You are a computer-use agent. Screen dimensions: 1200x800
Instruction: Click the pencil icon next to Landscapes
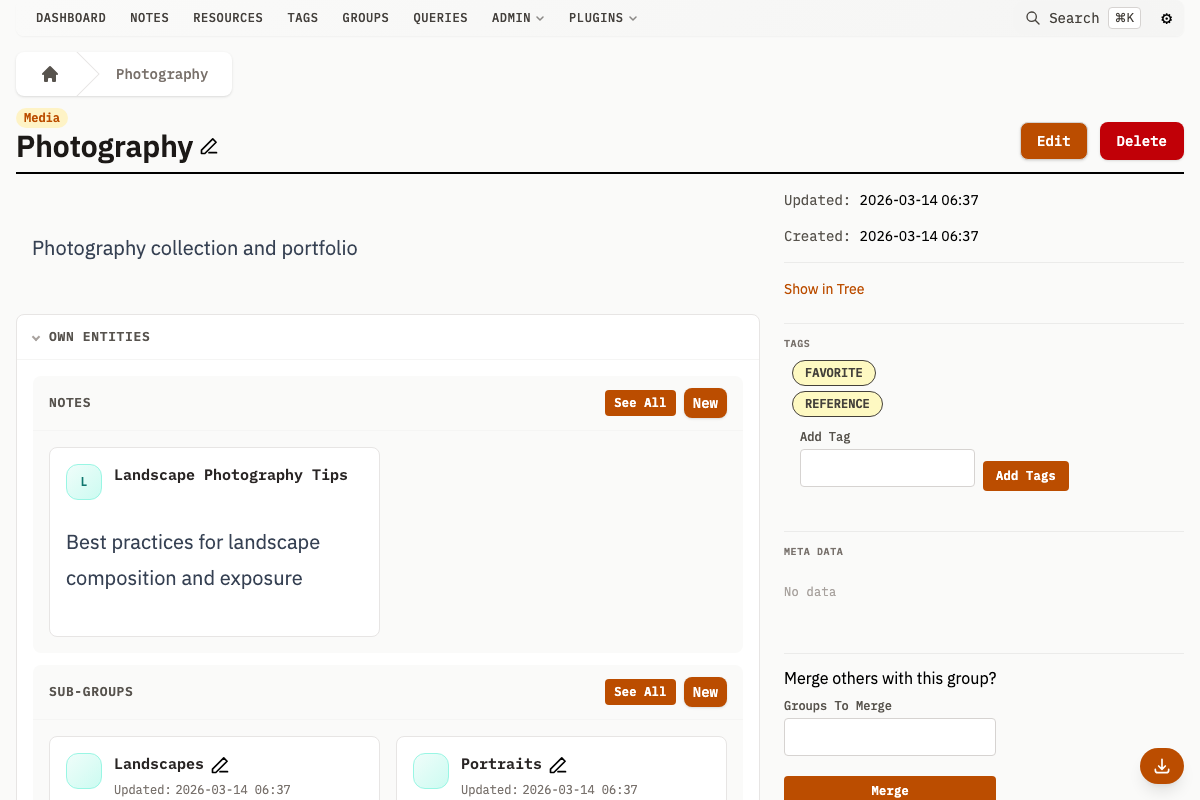point(220,764)
